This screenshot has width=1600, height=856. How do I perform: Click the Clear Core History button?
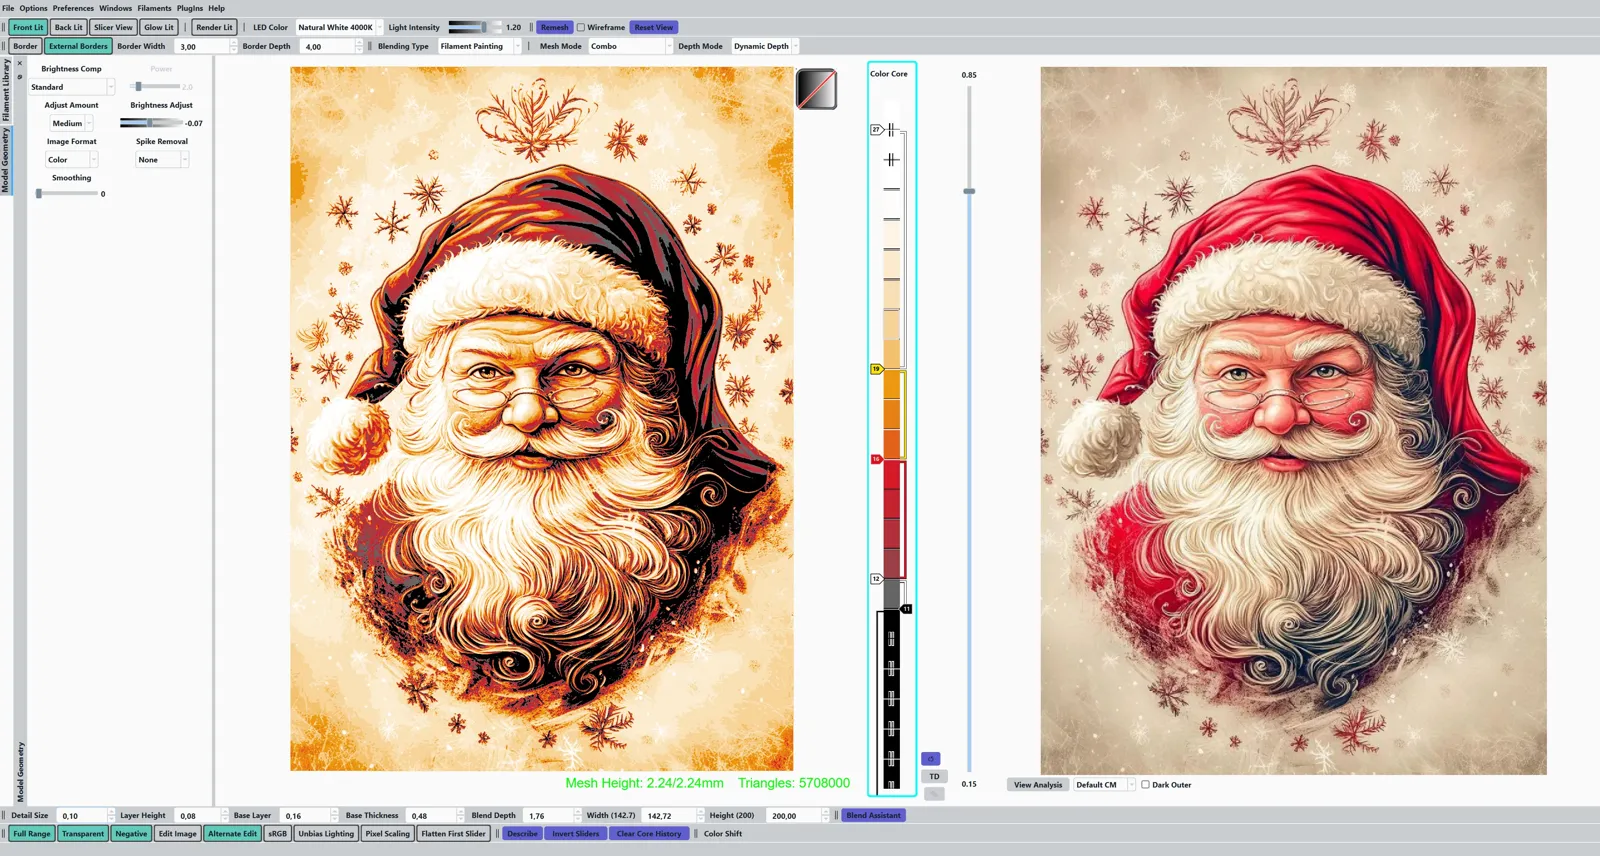[x=649, y=833]
